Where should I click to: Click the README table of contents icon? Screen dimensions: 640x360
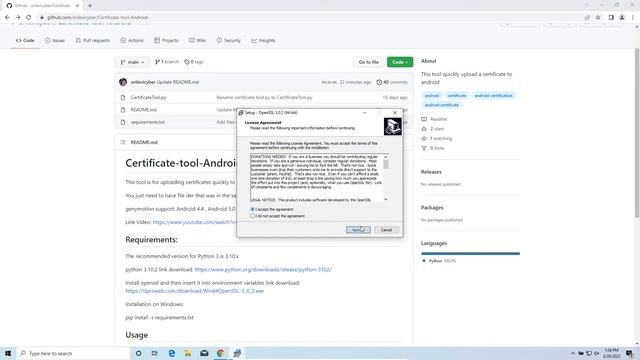[123, 142]
